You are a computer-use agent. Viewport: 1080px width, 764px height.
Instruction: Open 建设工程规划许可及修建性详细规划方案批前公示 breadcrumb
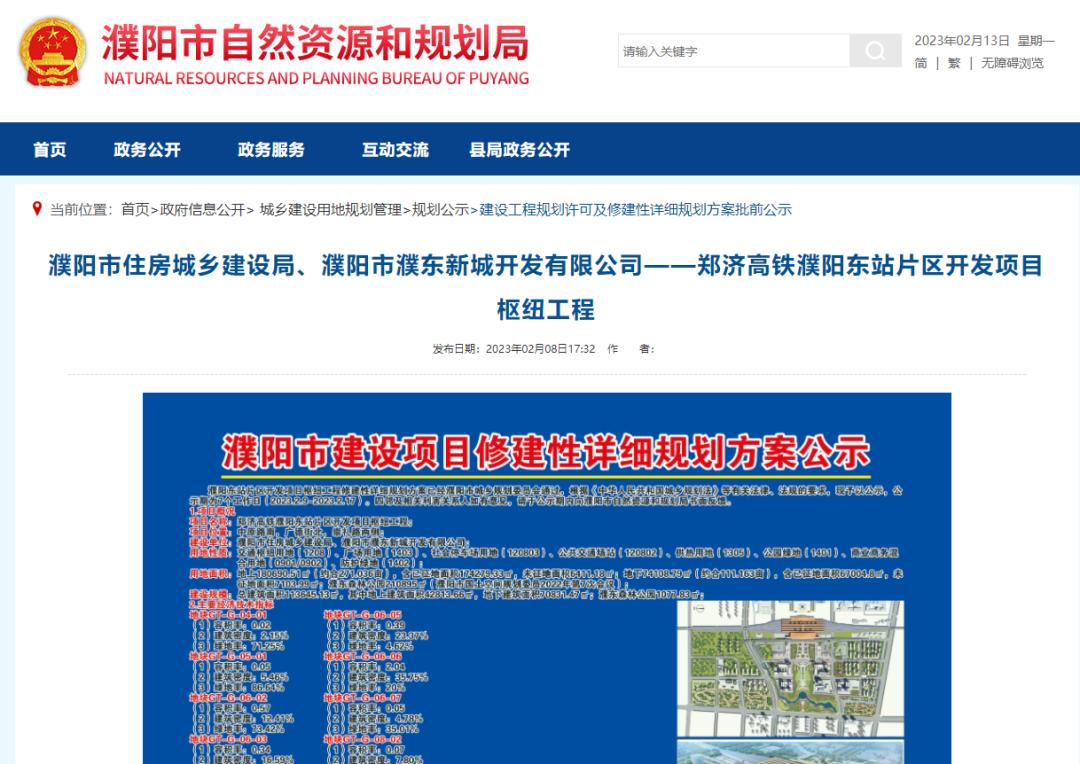(x=635, y=209)
